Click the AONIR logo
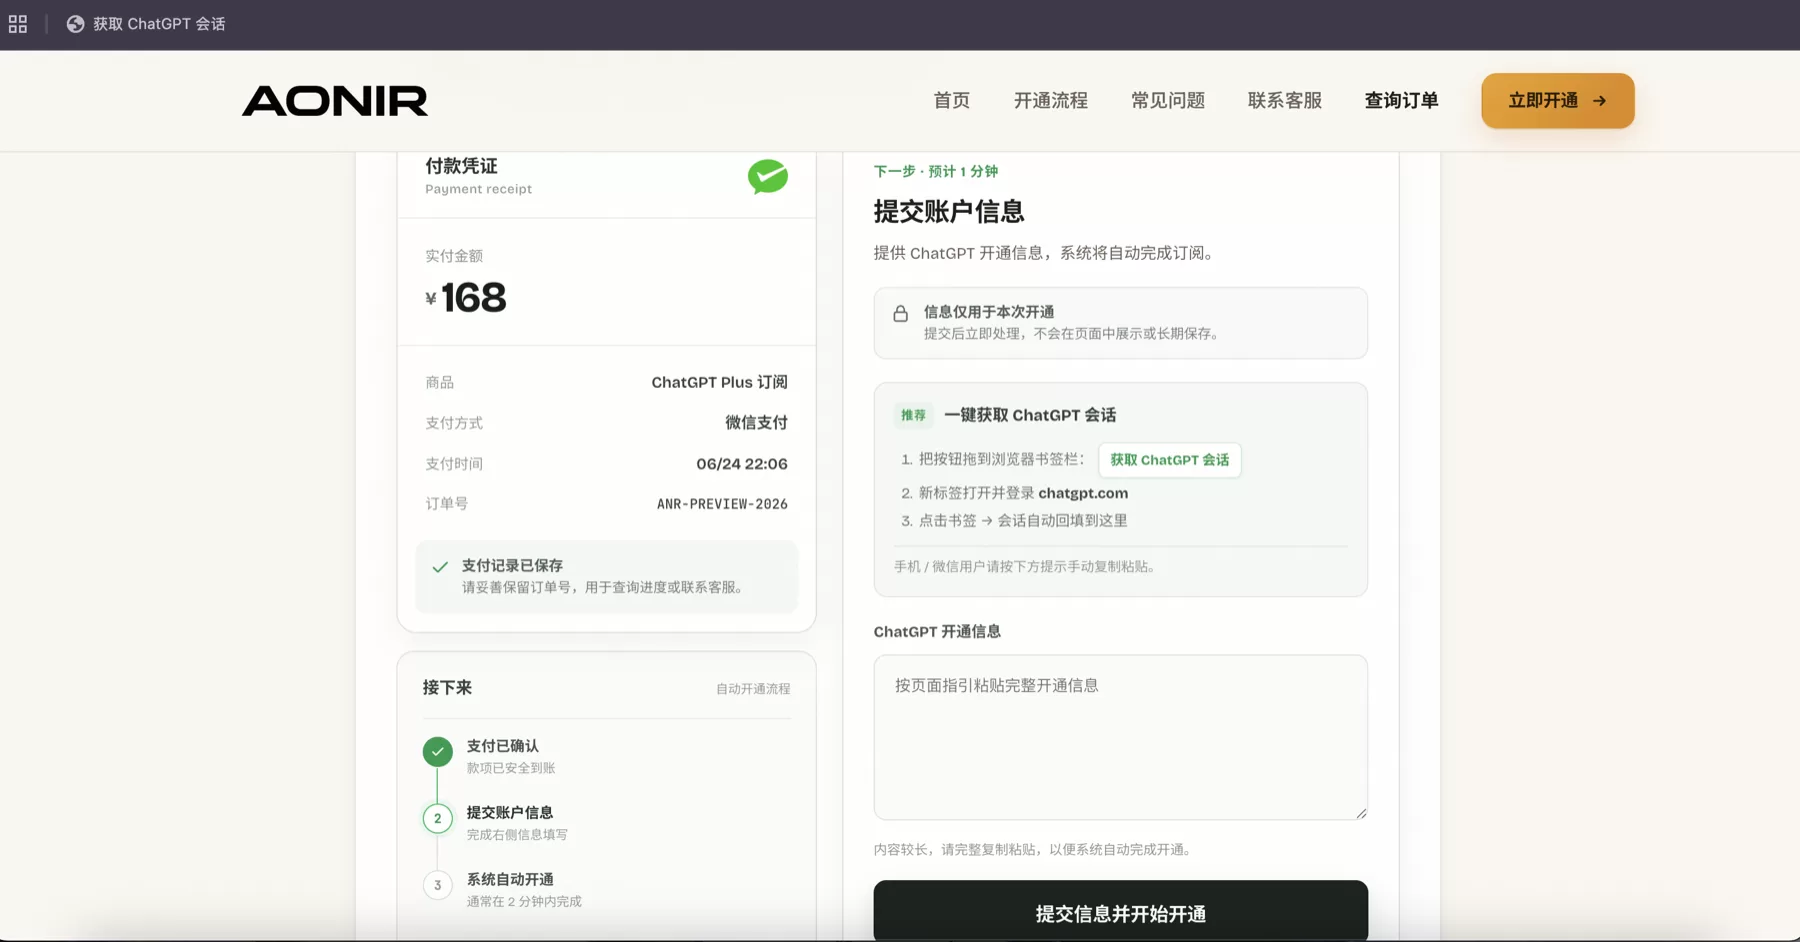 pos(335,101)
